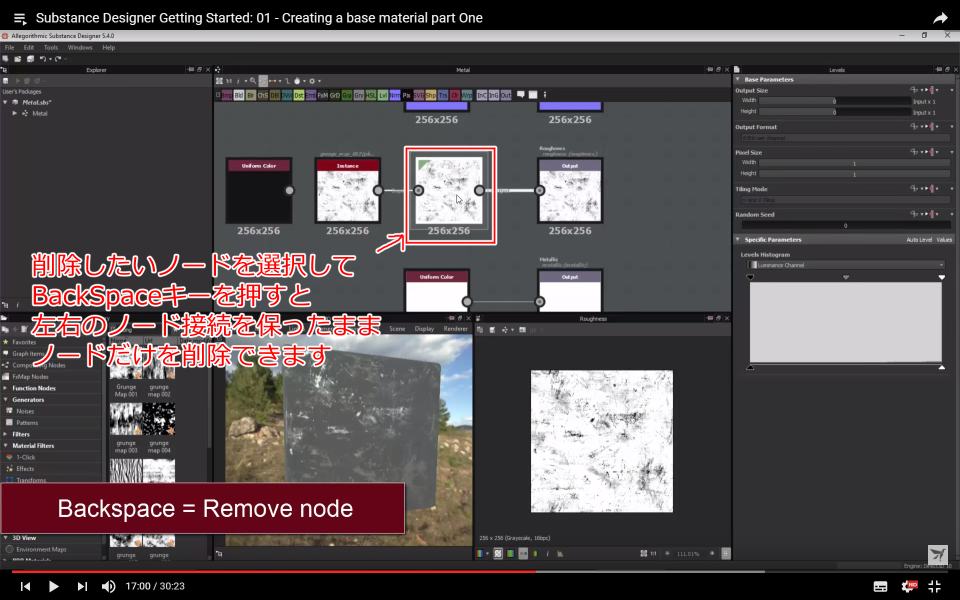960x600 pixels.
Task: Collapse the Base Parameters section
Action: (738, 80)
